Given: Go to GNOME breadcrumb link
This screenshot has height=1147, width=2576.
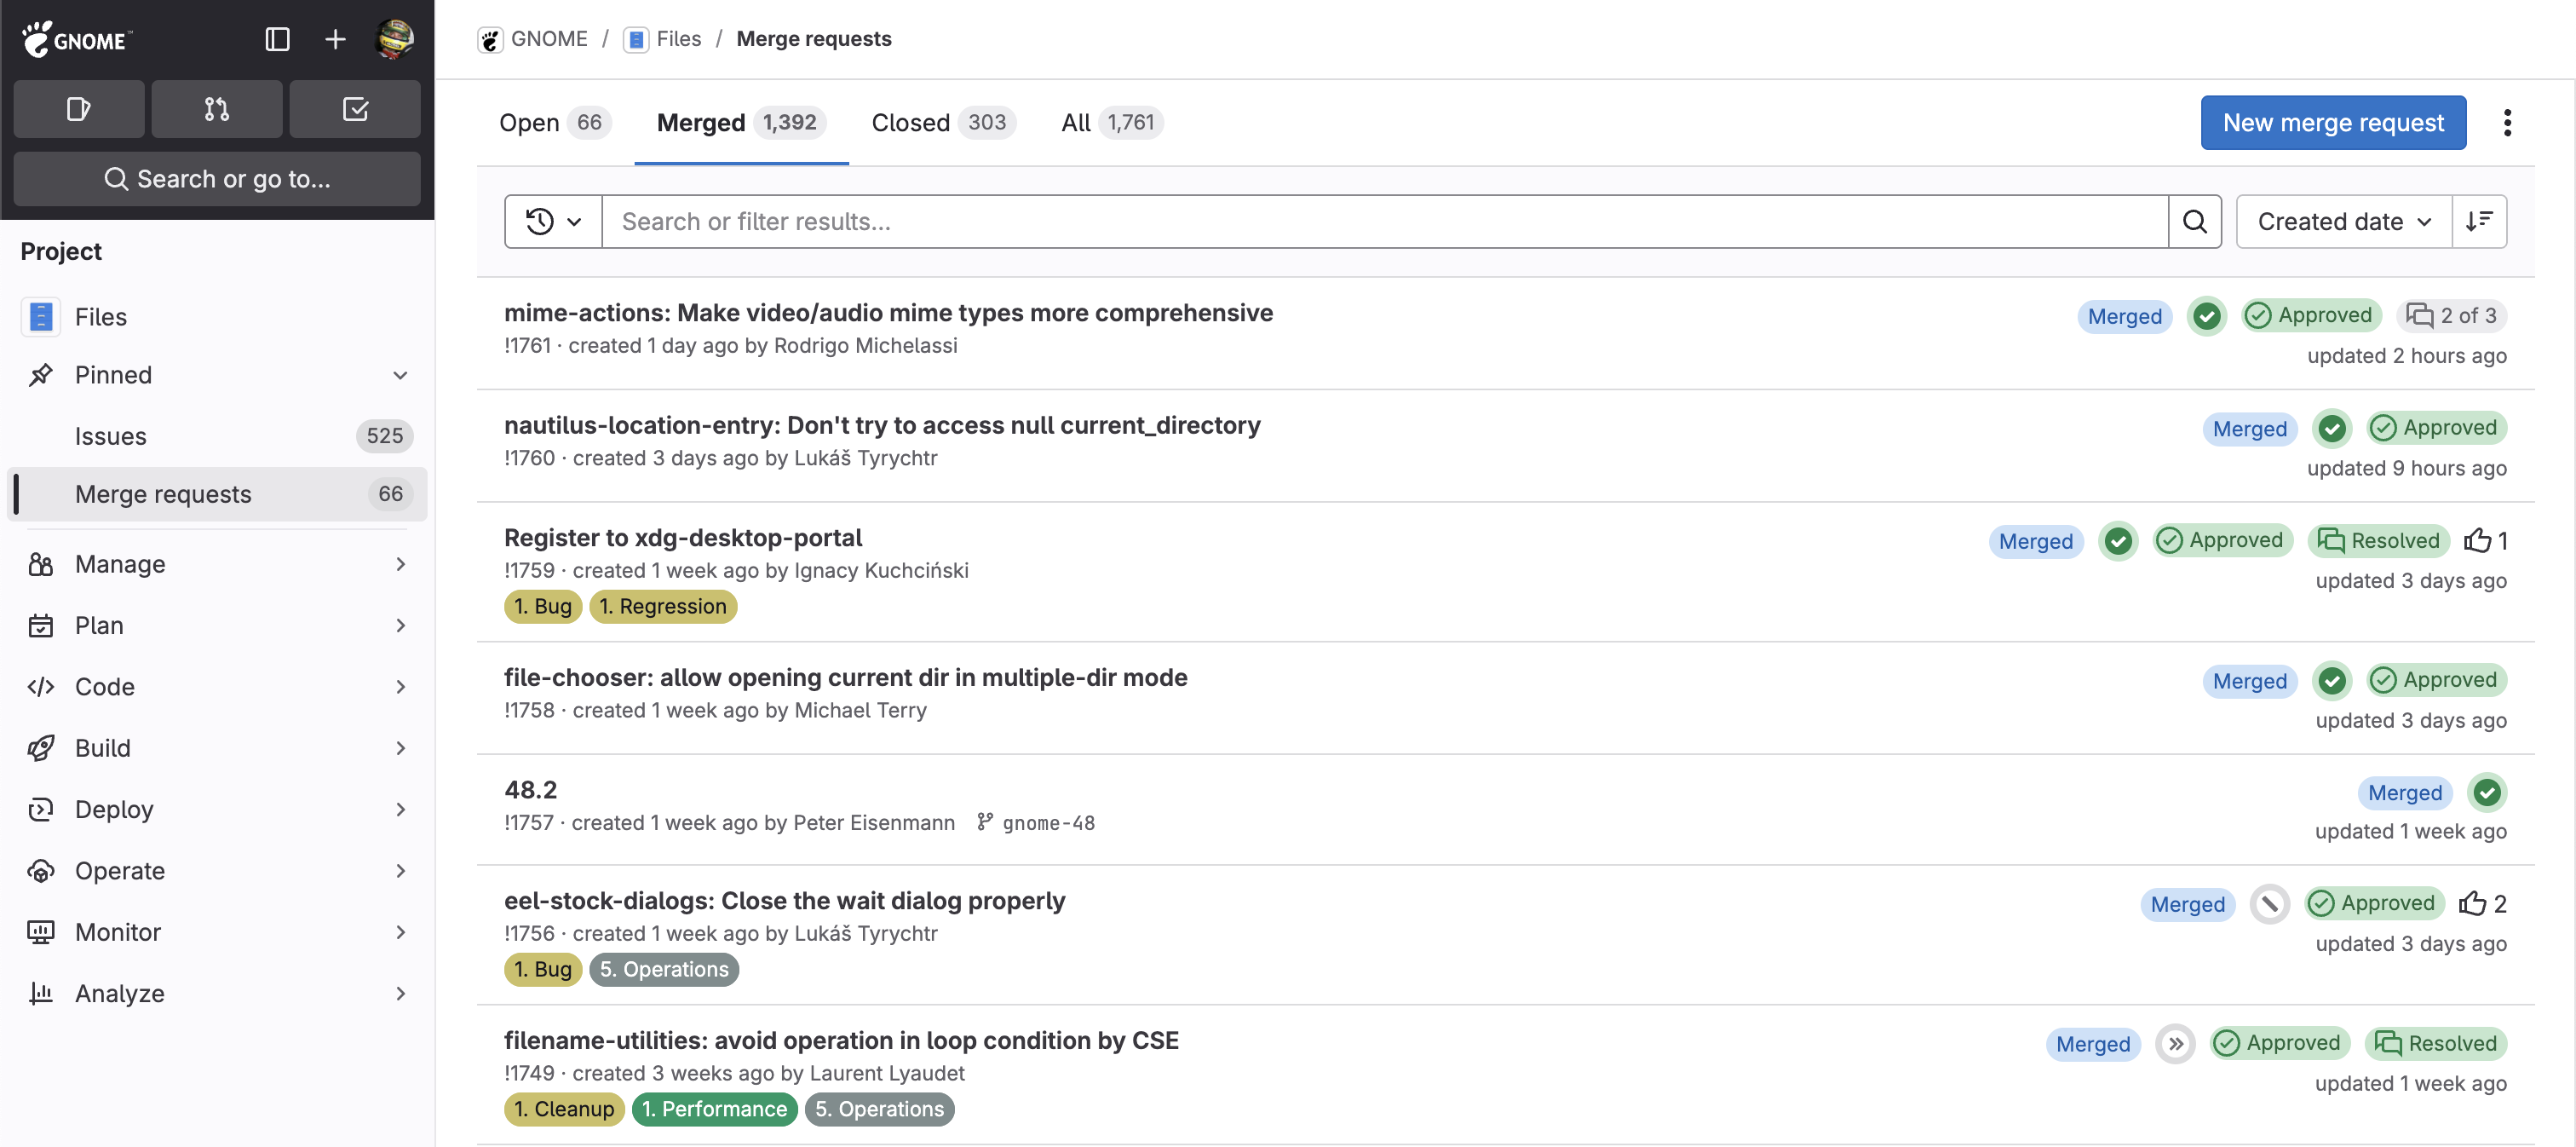Looking at the screenshot, I should (533, 39).
